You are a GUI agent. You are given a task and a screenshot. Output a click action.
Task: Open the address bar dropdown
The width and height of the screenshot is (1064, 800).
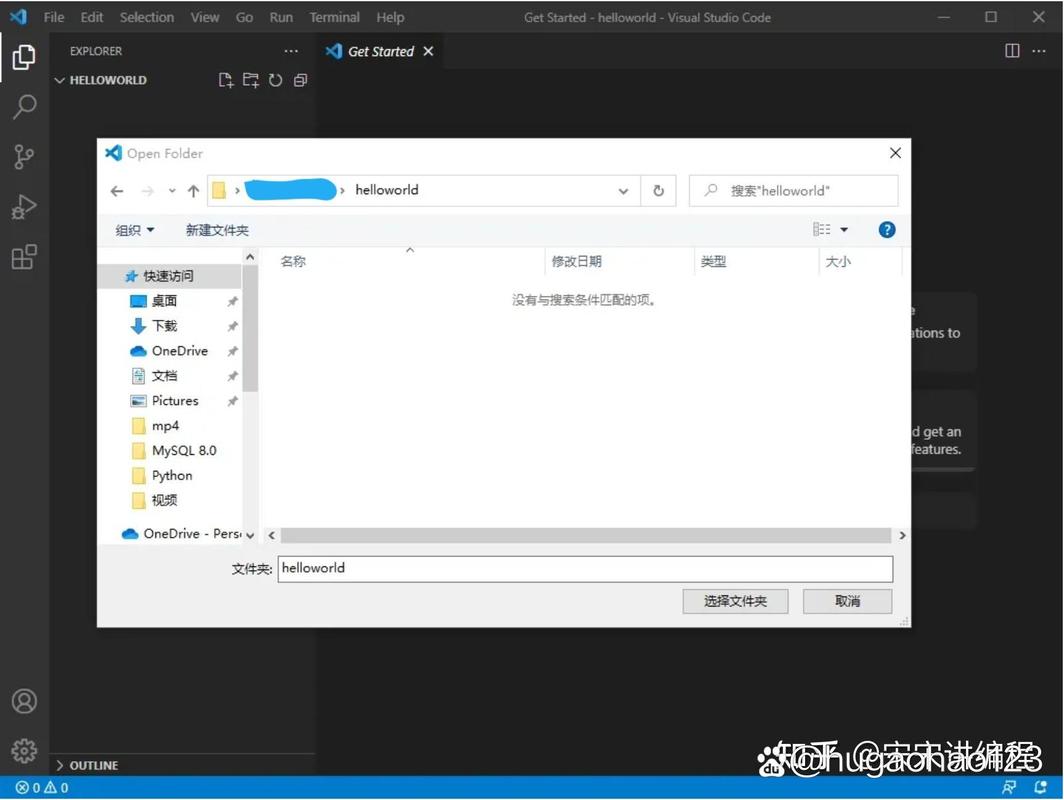click(623, 190)
